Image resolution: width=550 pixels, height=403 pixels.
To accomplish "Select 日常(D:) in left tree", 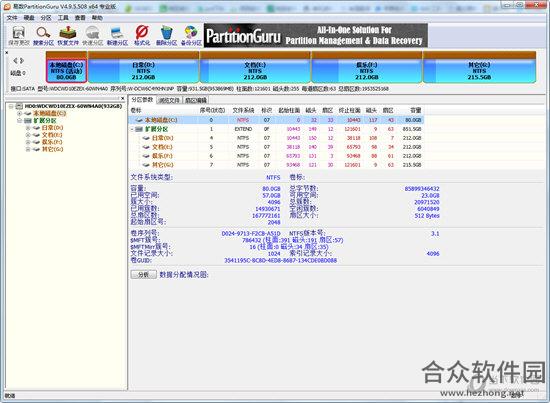I will coord(52,128).
